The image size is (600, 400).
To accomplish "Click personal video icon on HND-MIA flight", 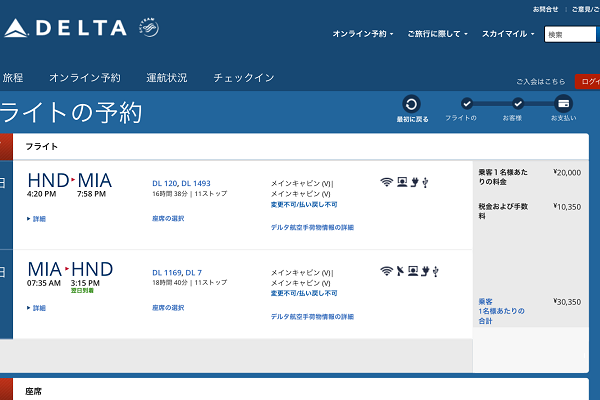I will tap(402, 182).
